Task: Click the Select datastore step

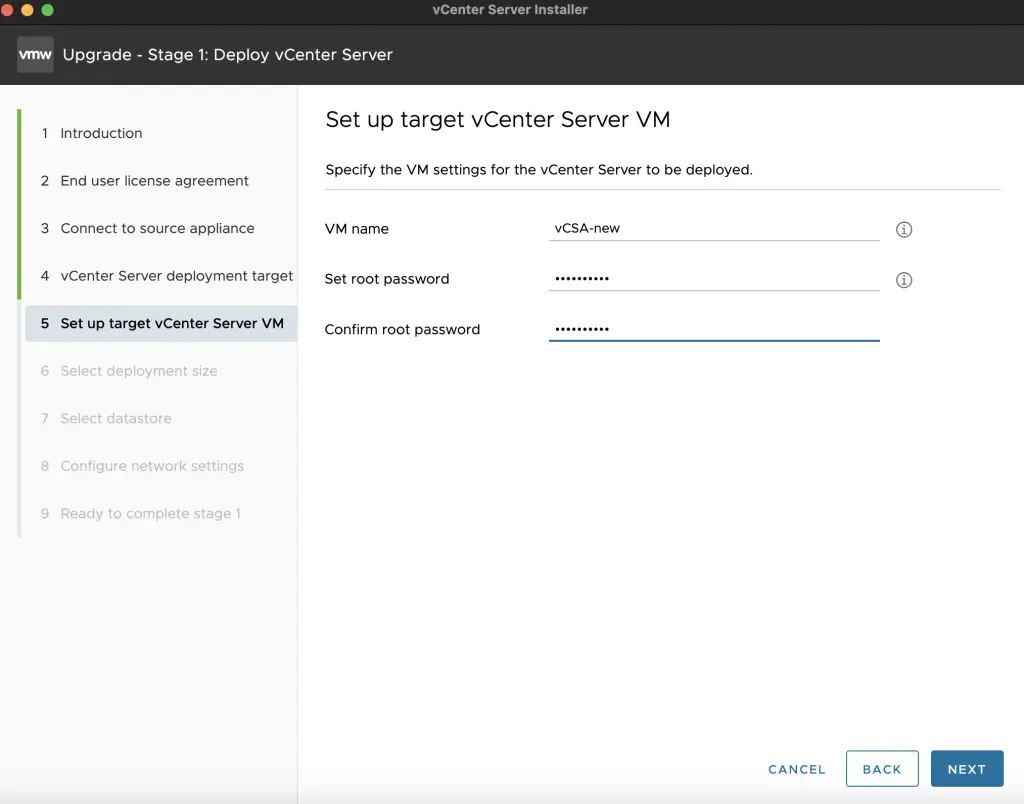Action: pyautogui.click(x=116, y=418)
